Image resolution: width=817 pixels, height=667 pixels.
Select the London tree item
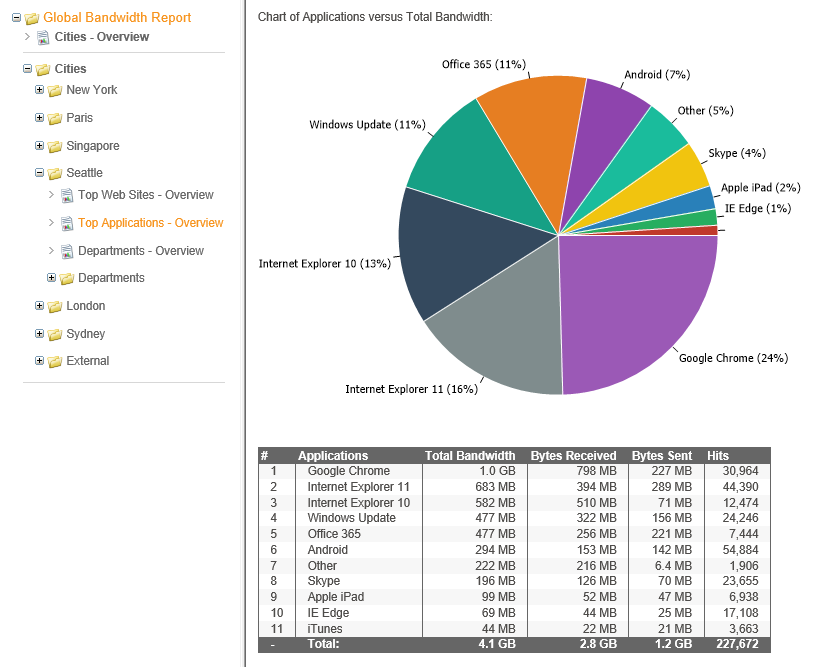(x=86, y=306)
